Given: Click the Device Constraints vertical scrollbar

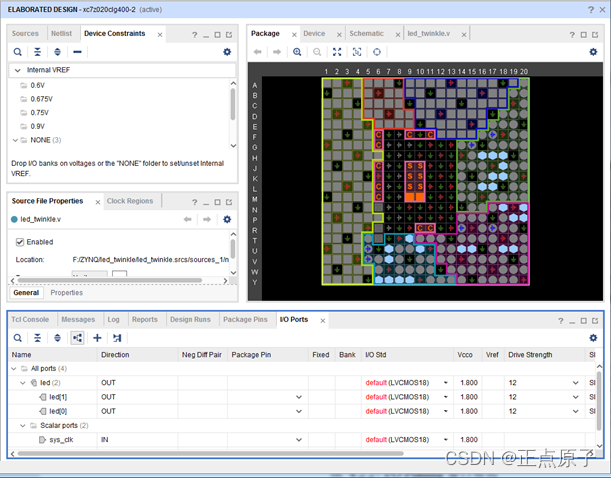Looking at the screenshot, I should tap(233, 104).
